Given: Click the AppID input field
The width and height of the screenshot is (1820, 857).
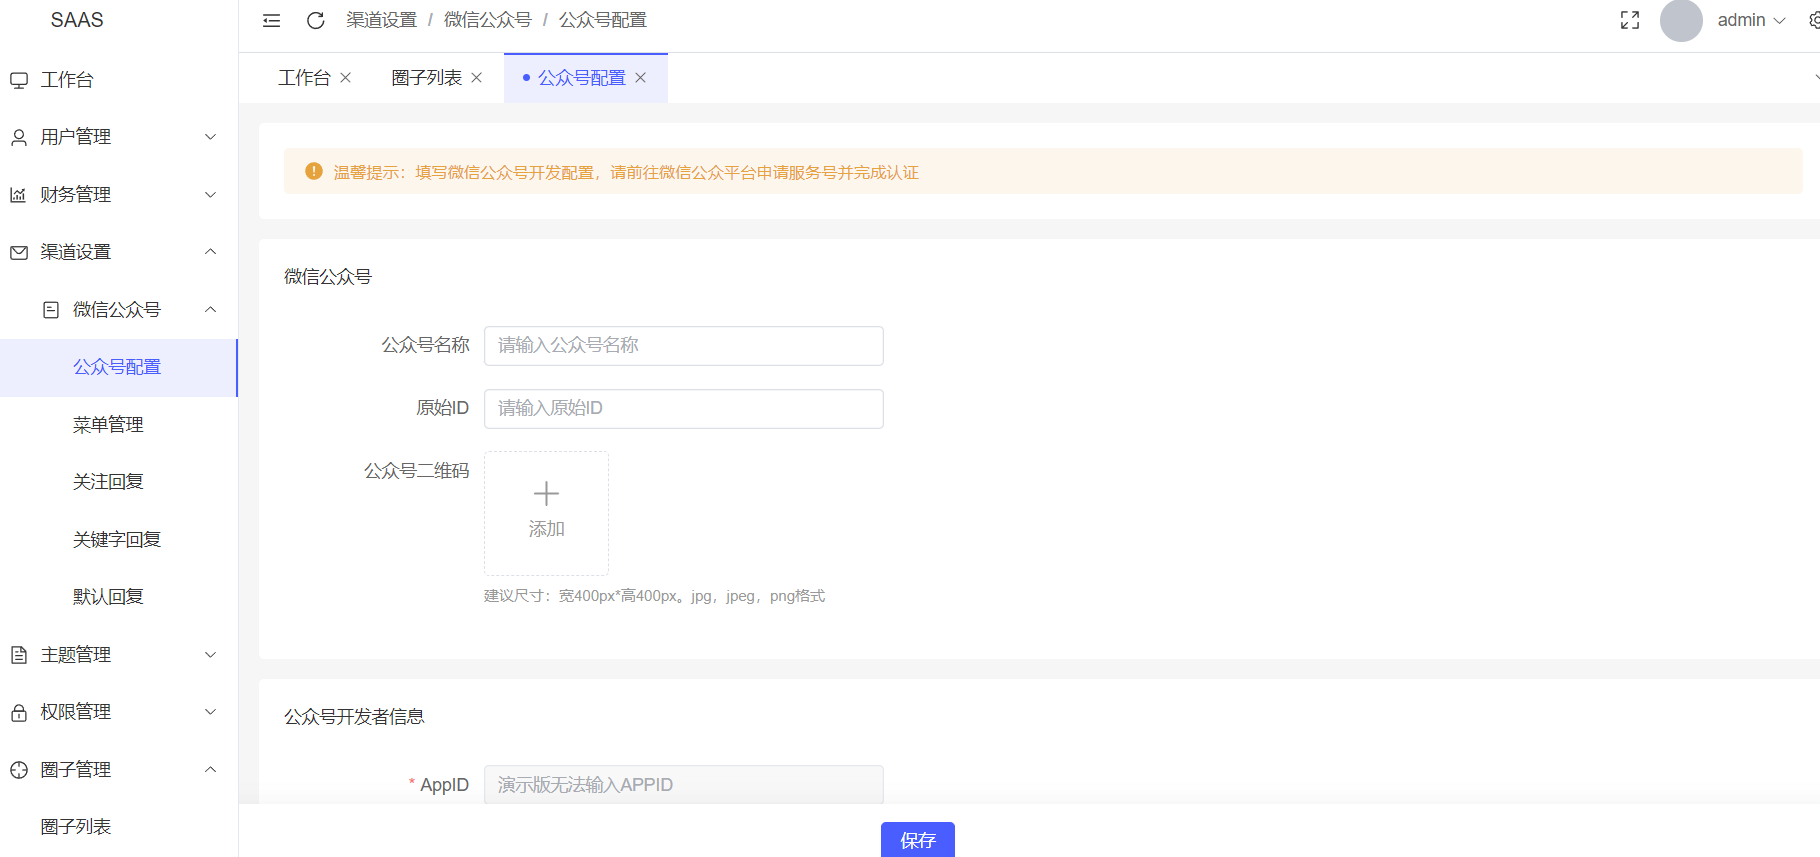Looking at the screenshot, I should (684, 785).
